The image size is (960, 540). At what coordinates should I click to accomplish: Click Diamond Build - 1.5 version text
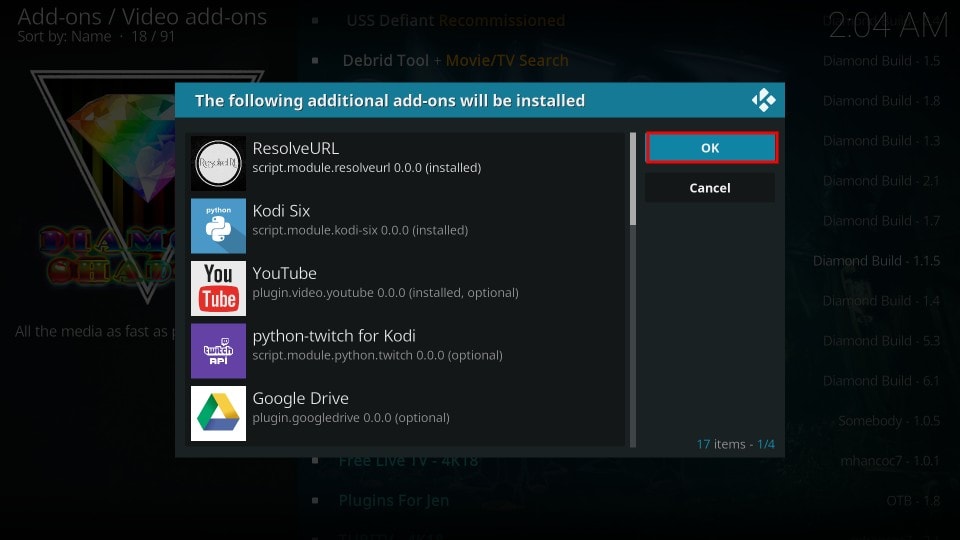(x=881, y=61)
